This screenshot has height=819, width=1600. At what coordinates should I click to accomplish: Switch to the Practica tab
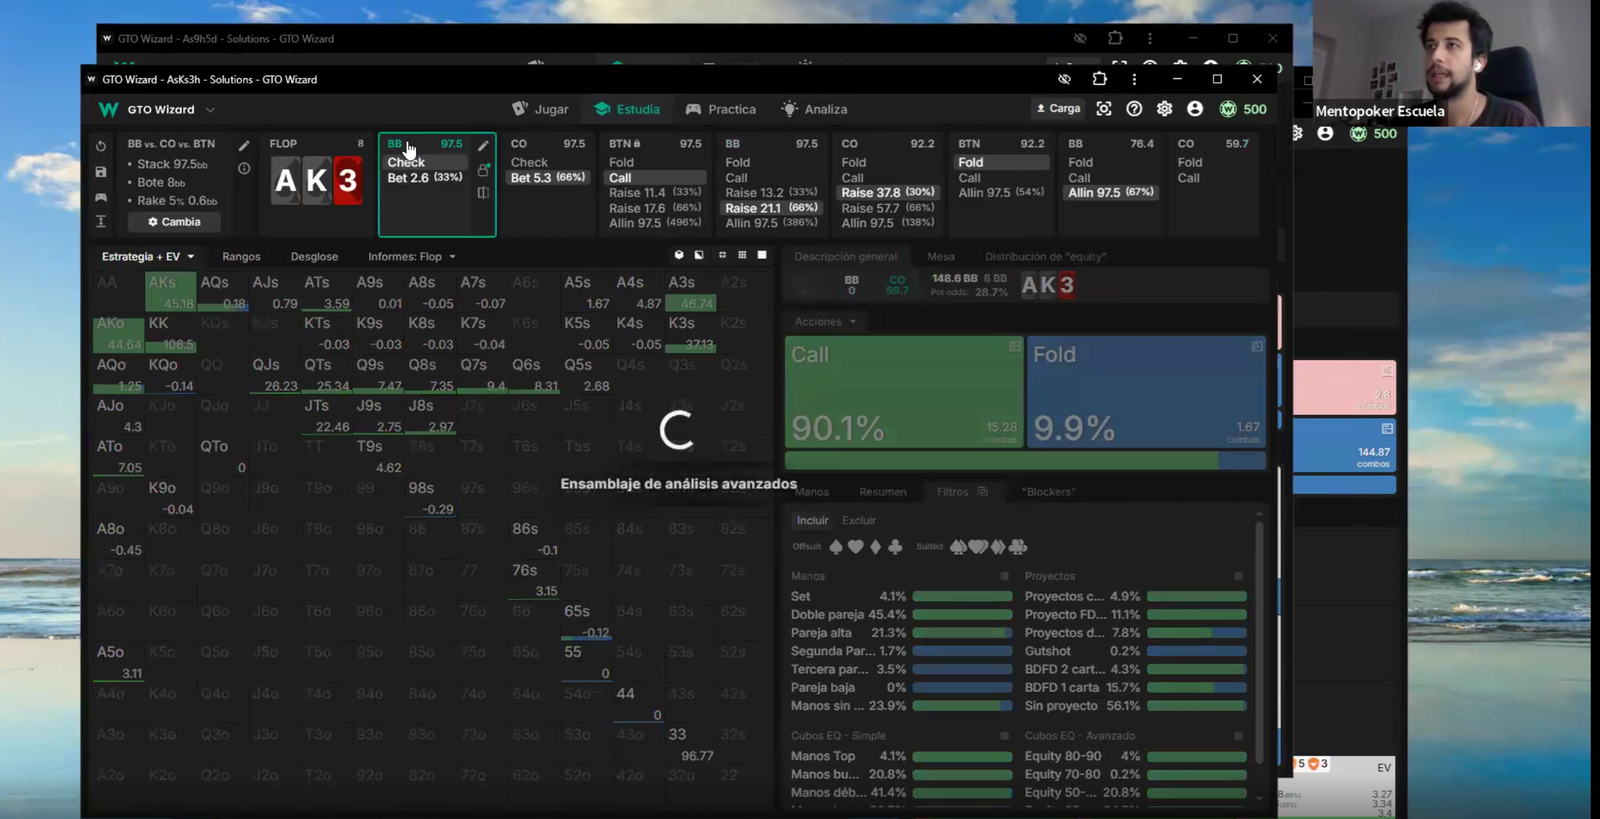pos(721,109)
